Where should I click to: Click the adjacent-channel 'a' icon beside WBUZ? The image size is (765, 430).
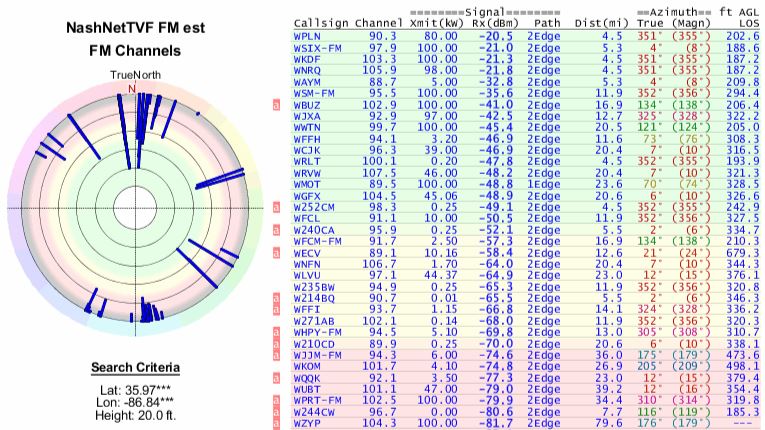[276, 104]
